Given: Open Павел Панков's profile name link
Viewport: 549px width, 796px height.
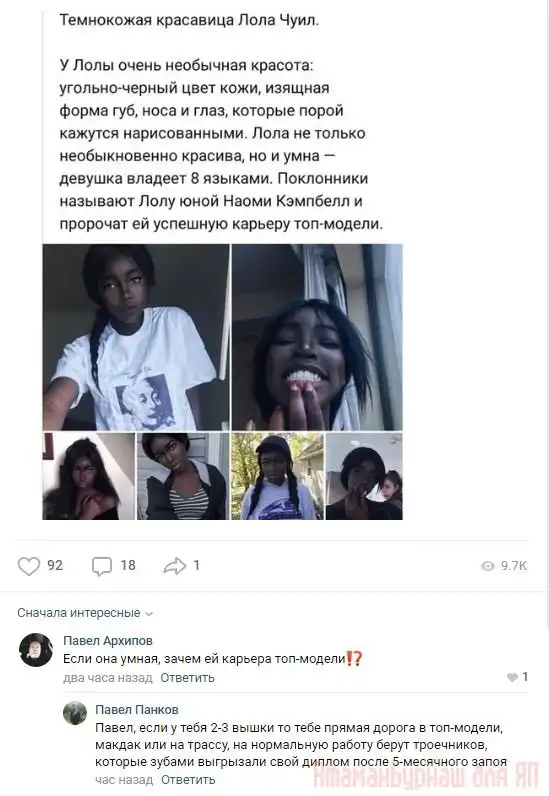Looking at the screenshot, I should 137,709.
